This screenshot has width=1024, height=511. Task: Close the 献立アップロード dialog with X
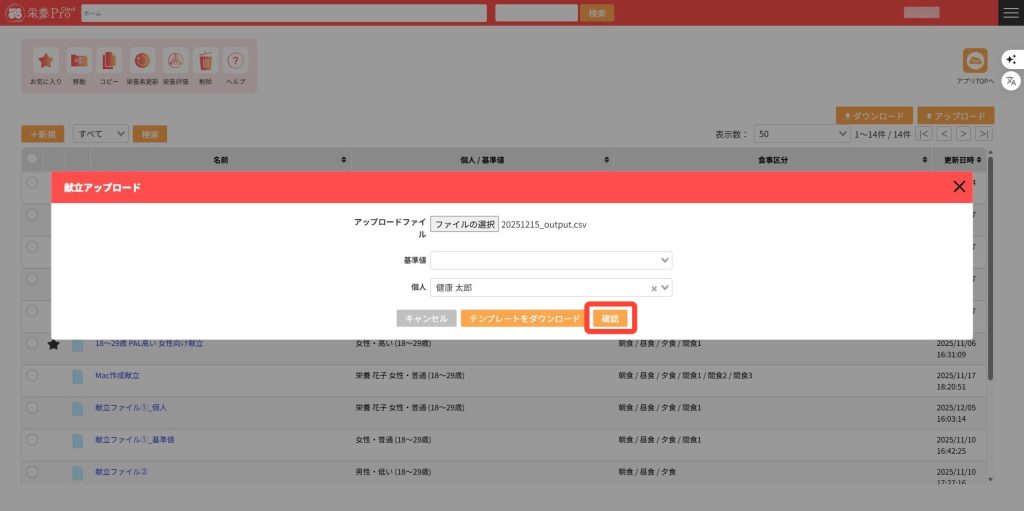pyautogui.click(x=959, y=186)
